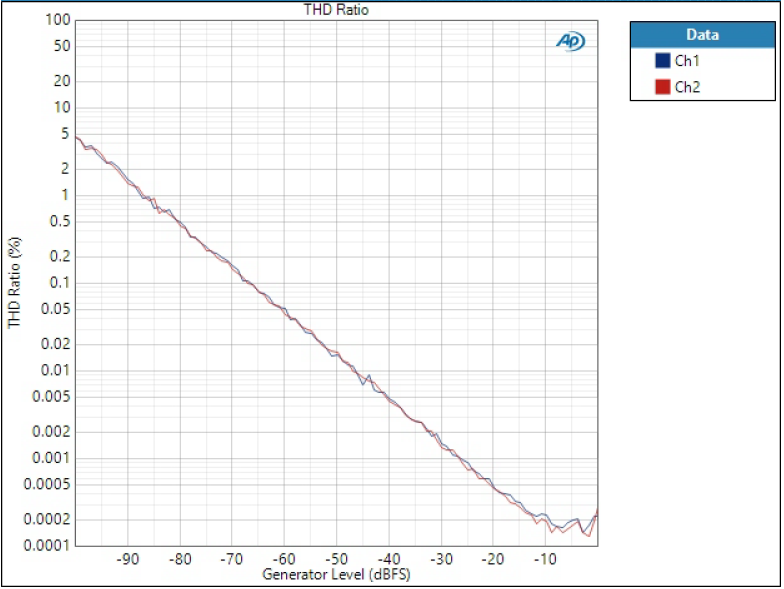Click the 0.0001 value on Y axis
784x589 pixels.
pyautogui.click(x=47, y=545)
